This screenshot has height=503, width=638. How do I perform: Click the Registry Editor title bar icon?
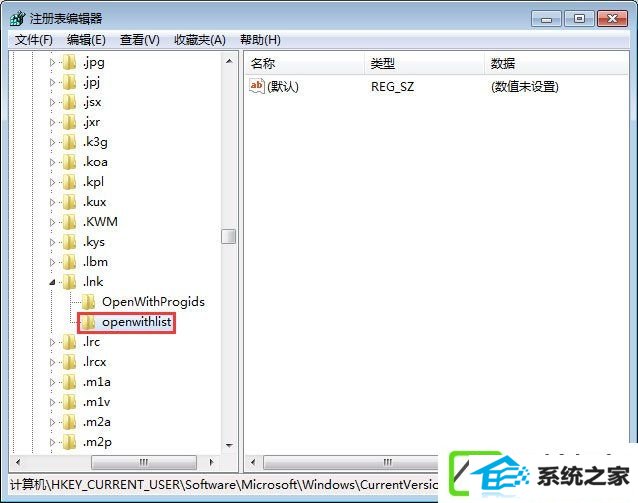(x=17, y=18)
